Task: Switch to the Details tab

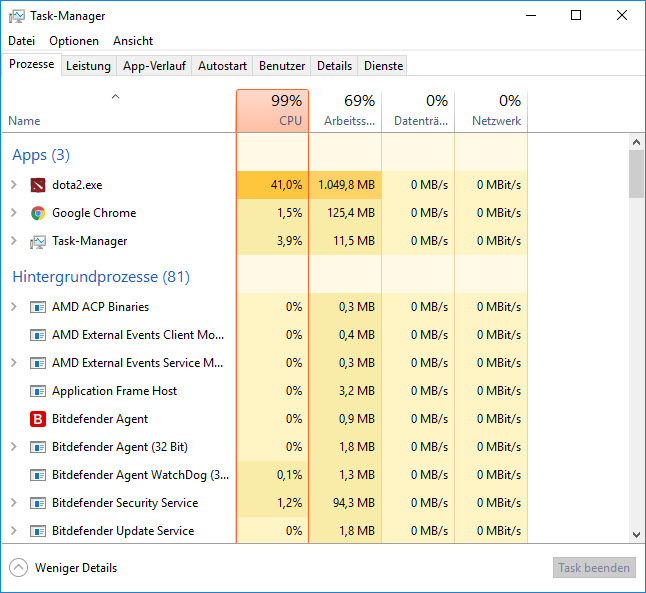Action: 334,66
